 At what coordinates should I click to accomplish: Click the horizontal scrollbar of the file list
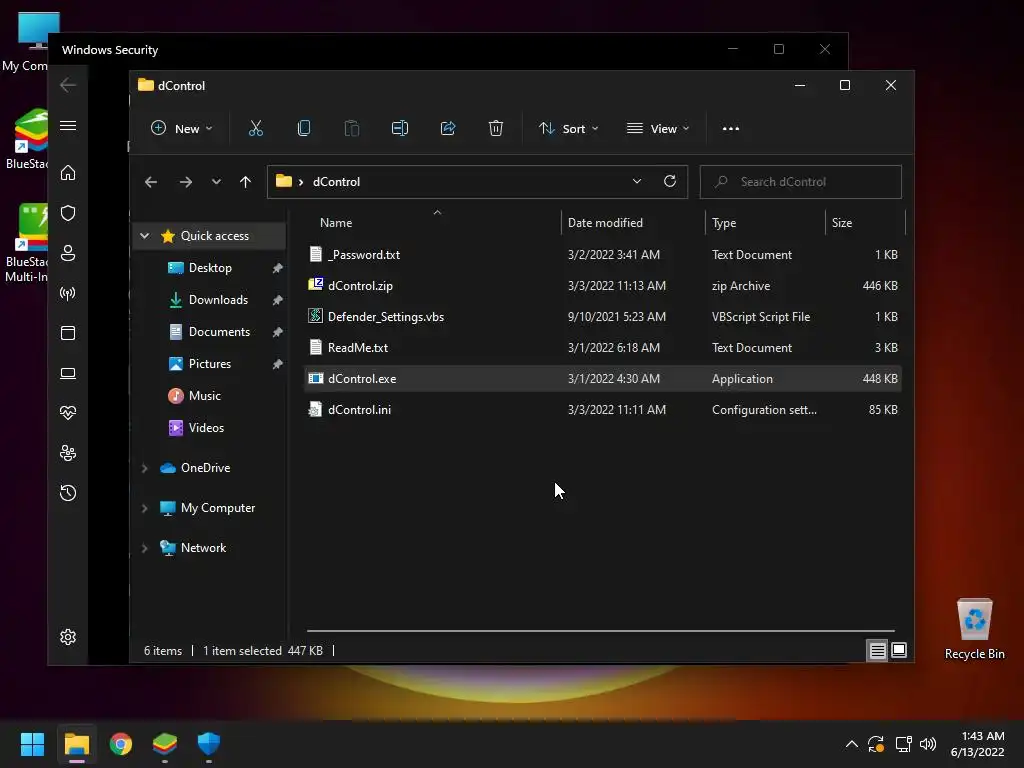(600, 631)
